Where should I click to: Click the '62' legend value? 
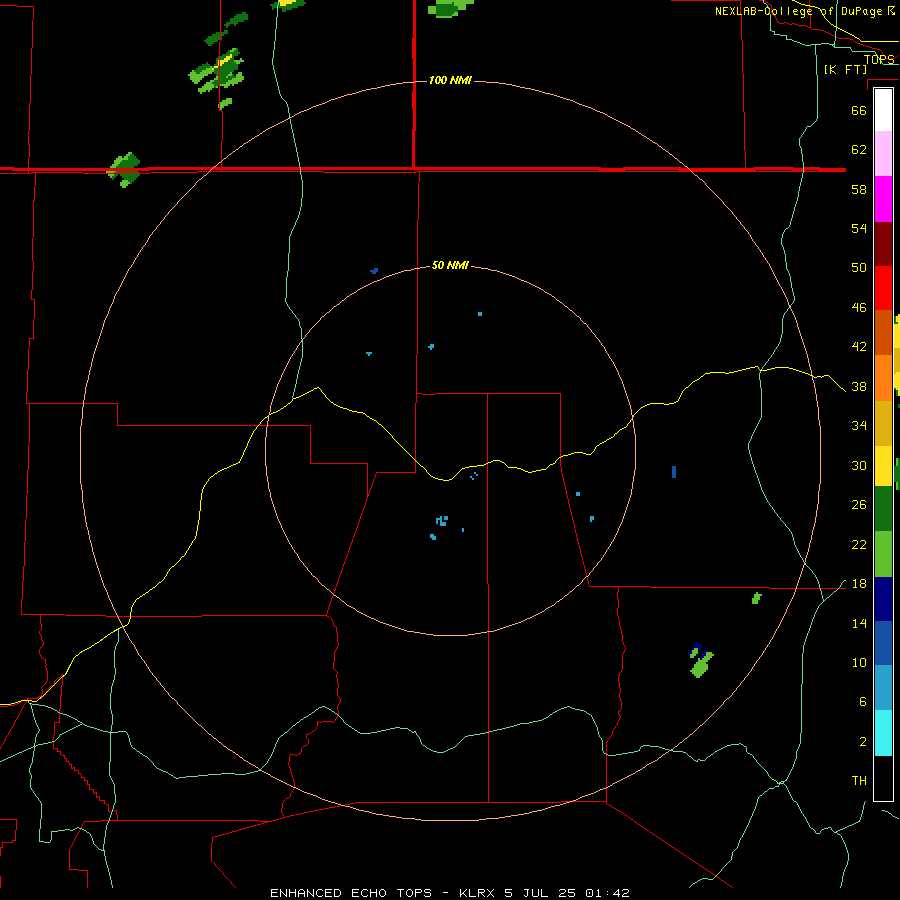pos(859,150)
